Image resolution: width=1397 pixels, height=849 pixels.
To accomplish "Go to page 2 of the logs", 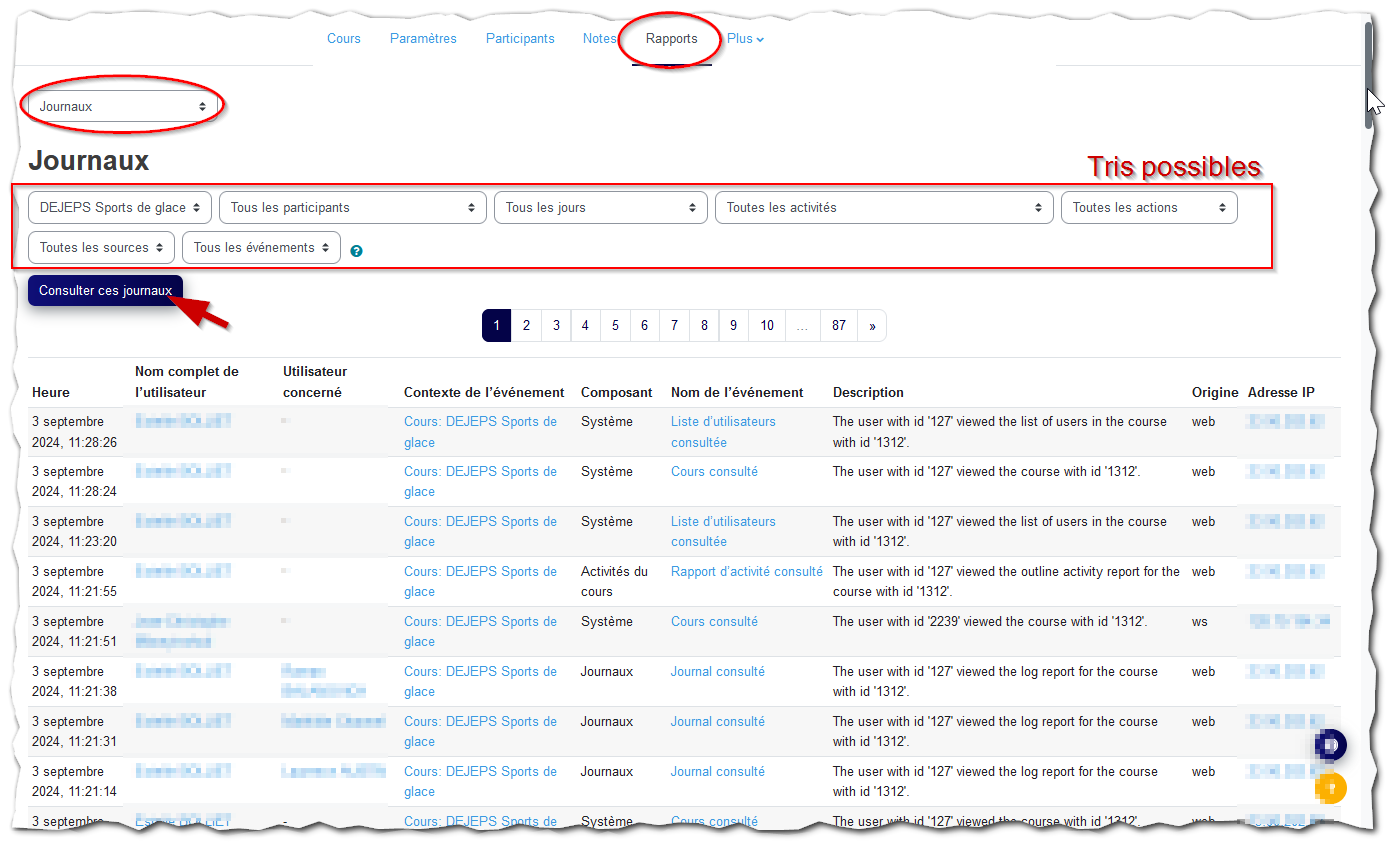I will 526,326.
